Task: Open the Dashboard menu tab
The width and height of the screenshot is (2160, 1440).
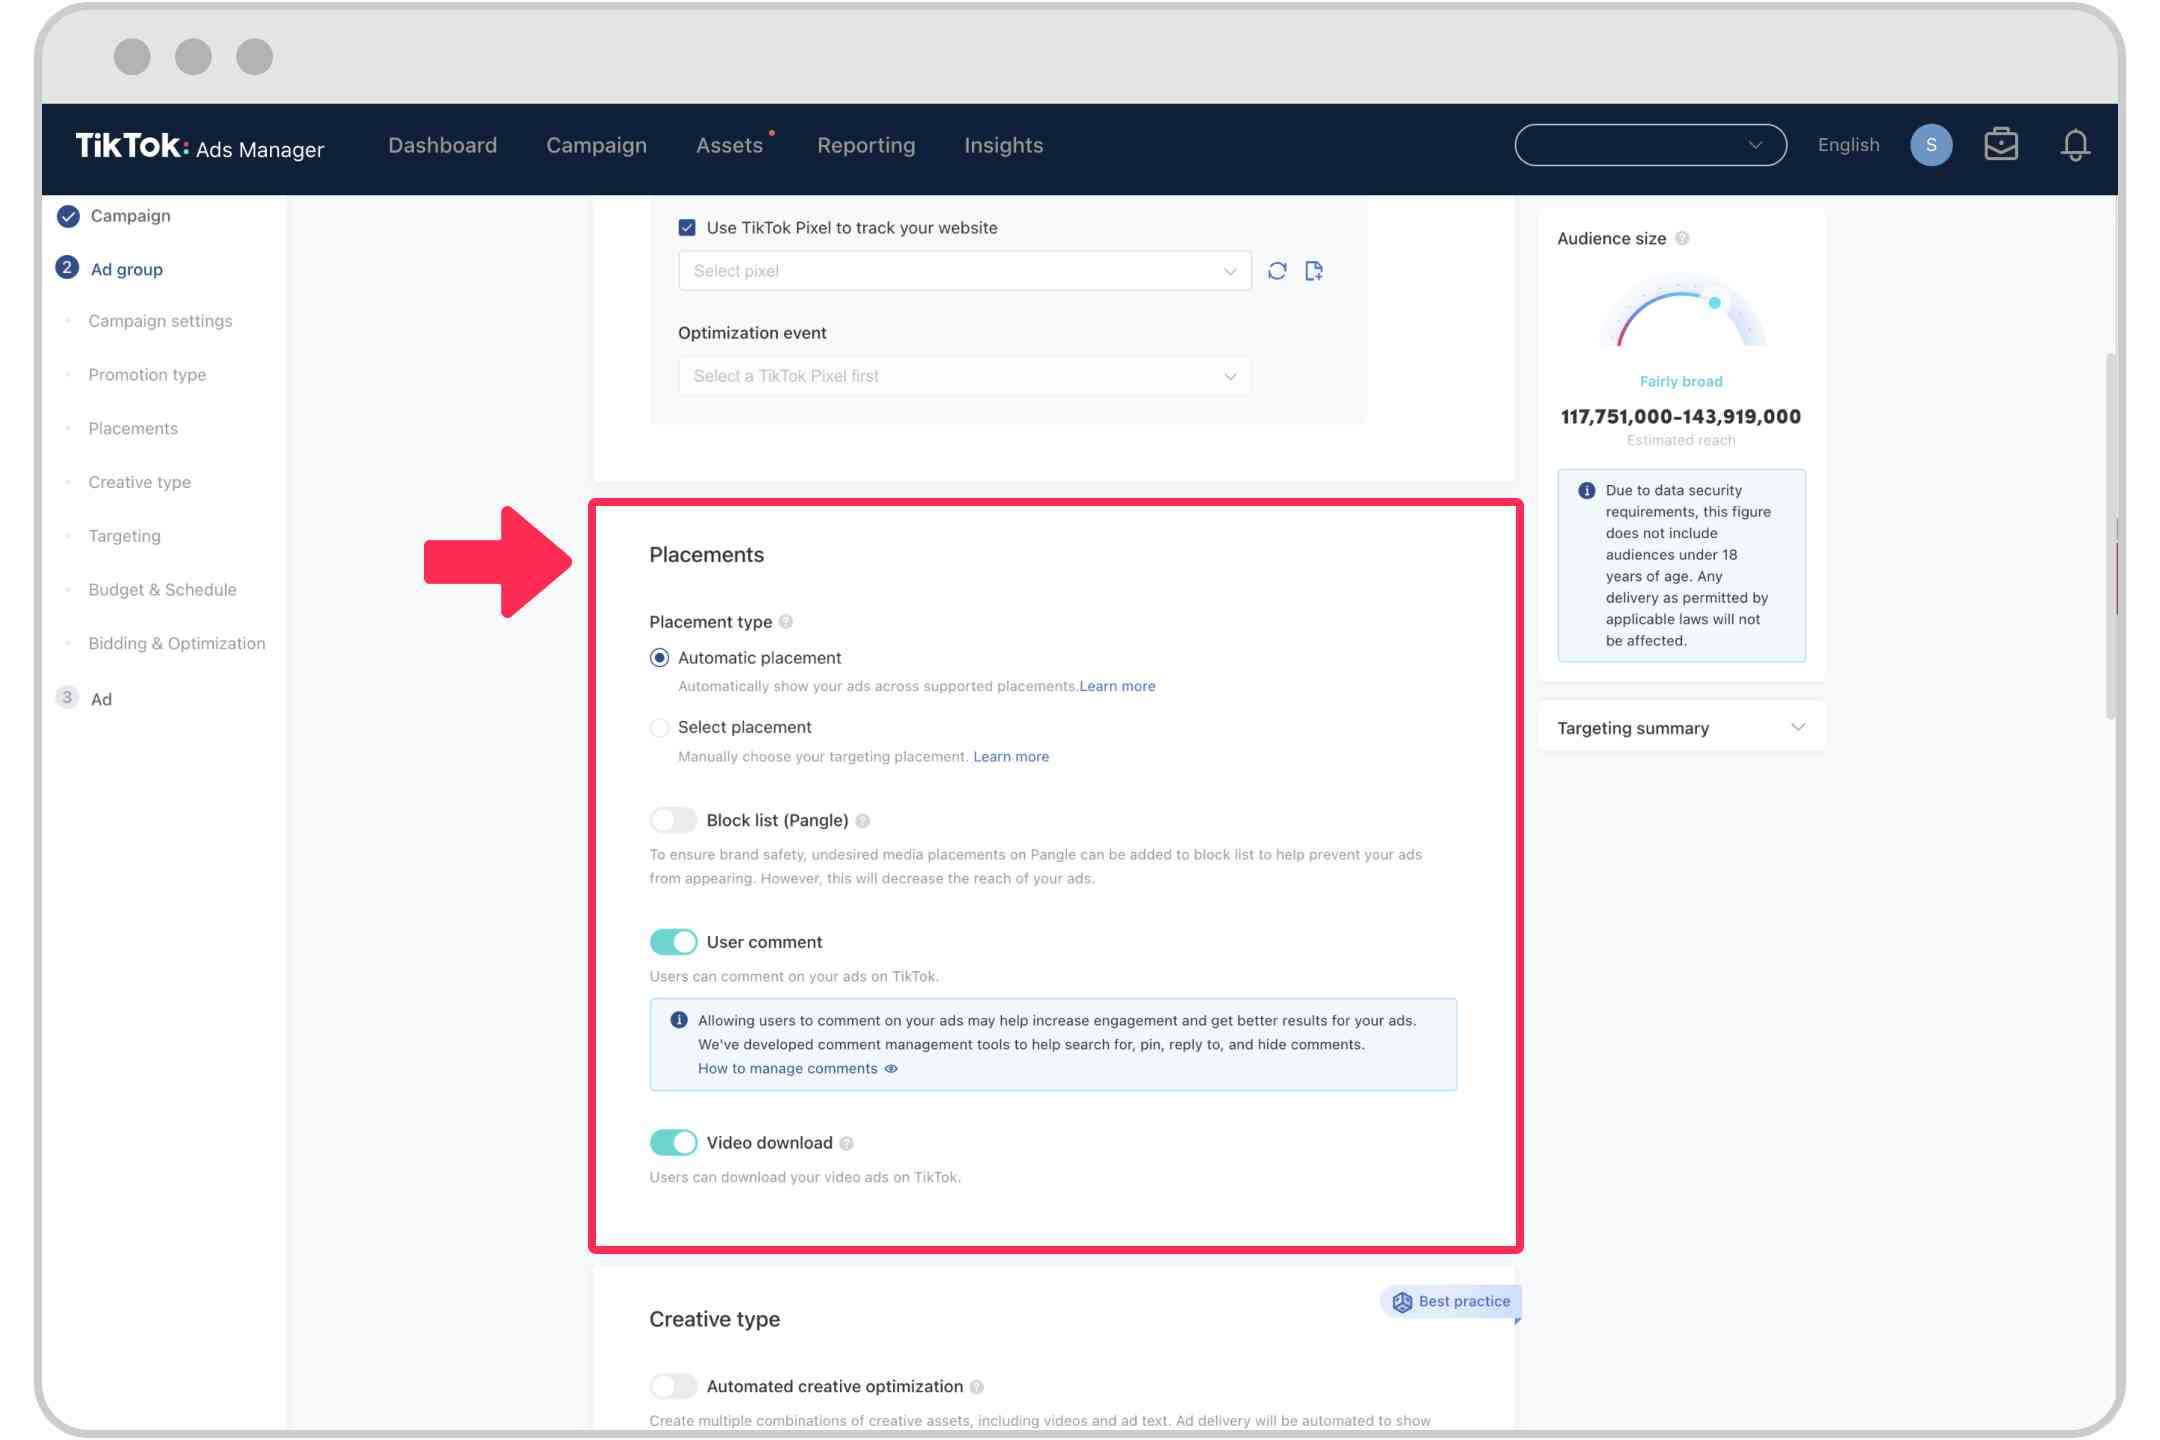Action: (442, 145)
